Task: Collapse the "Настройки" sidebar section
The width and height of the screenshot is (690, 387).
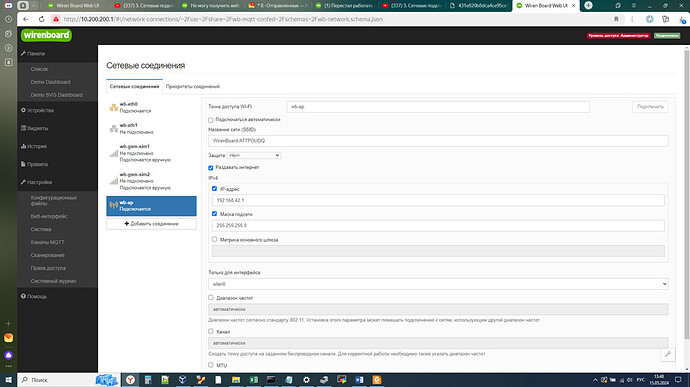Action: pyautogui.click(x=39, y=182)
